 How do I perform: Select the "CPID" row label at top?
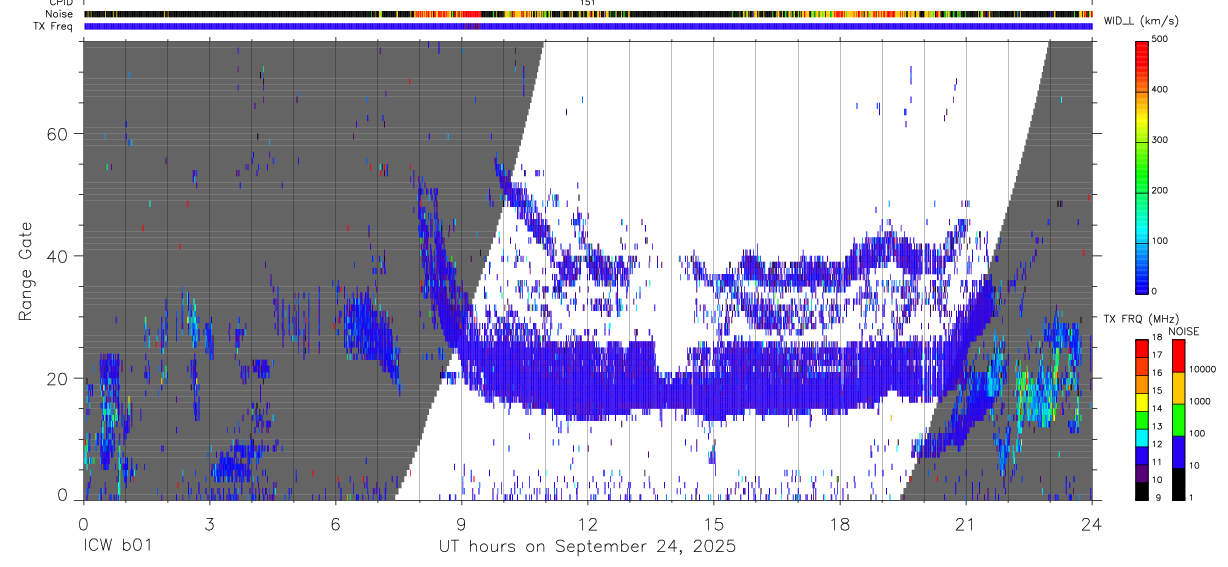(x=59, y=3)
